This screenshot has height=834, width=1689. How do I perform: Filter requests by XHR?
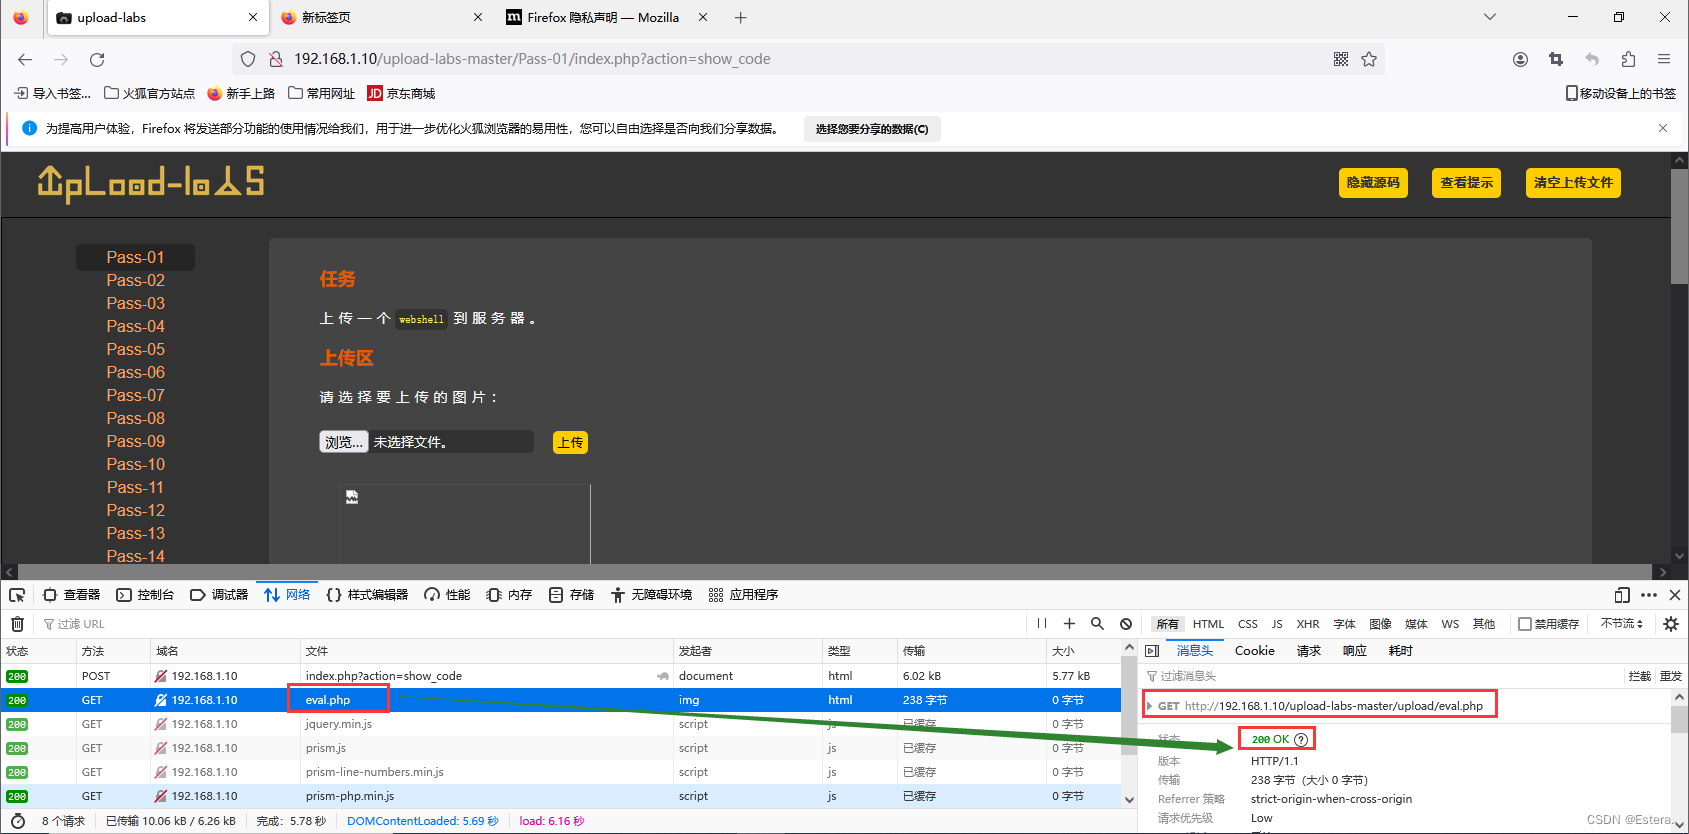1308,624
